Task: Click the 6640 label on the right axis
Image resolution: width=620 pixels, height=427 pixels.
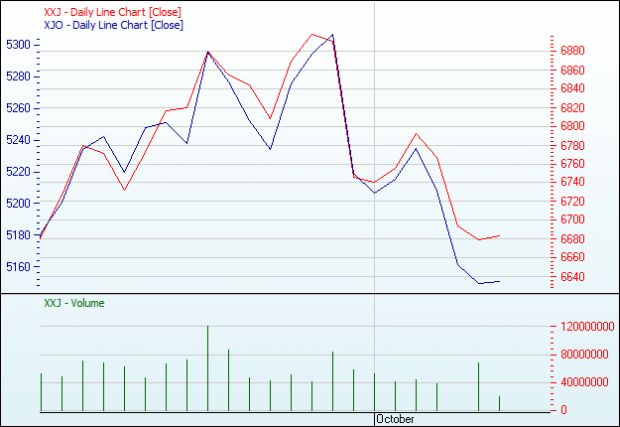Action: coord(573,277)
